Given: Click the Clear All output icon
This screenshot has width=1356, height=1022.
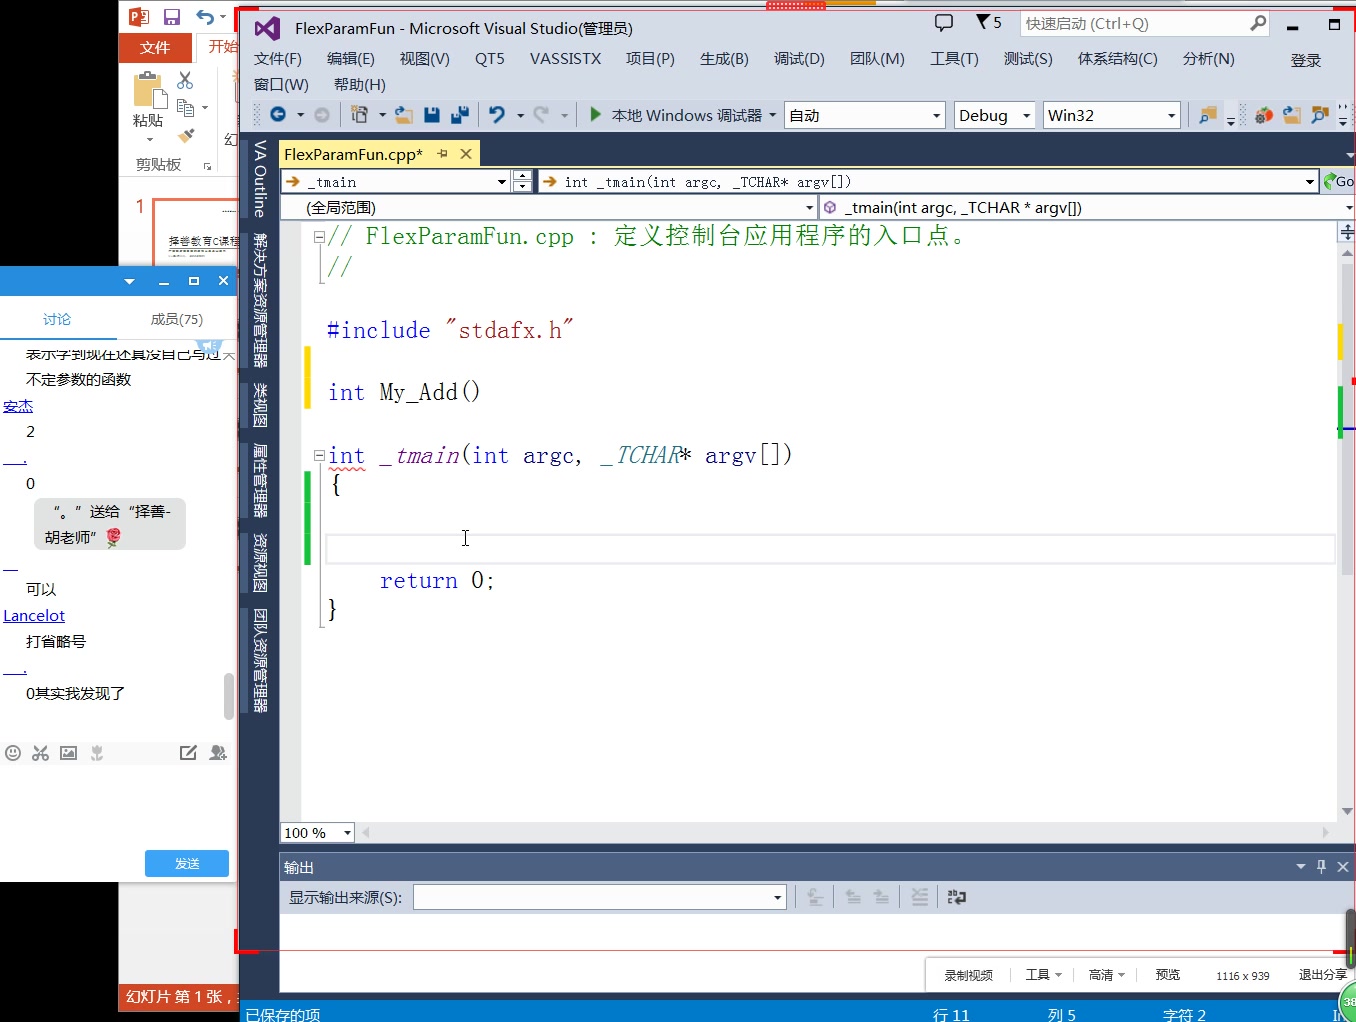Looking at the screenshot, I should pyautogui.click(x=919, y=897).
